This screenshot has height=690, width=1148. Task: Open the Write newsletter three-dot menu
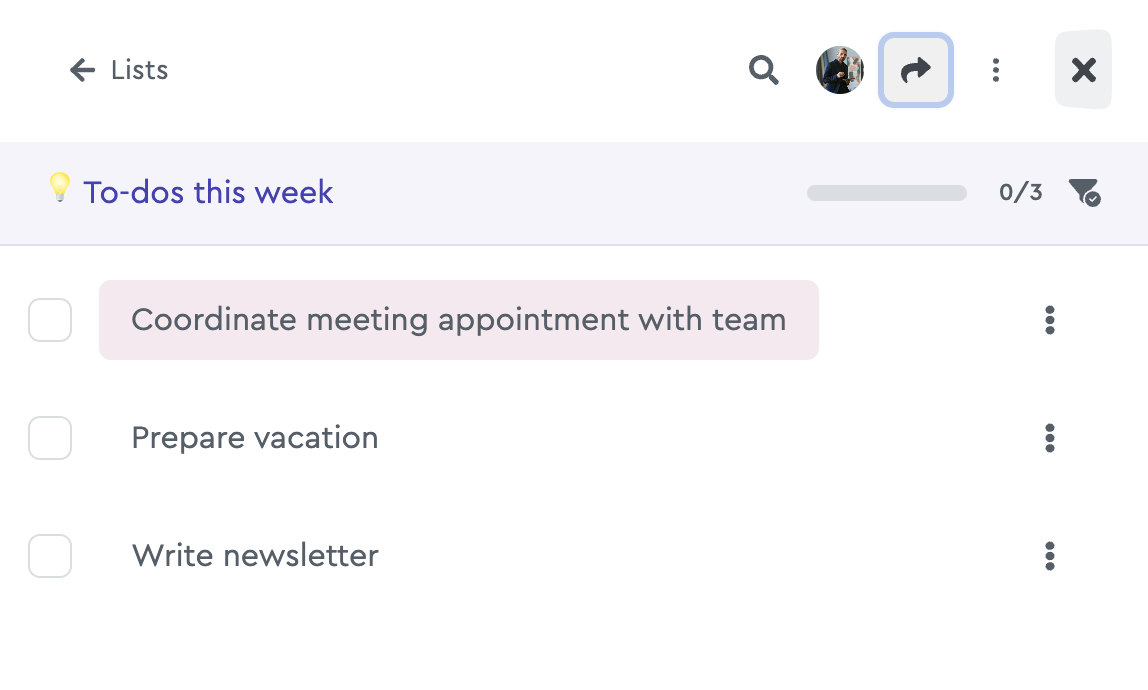(x=1050, y=556)
